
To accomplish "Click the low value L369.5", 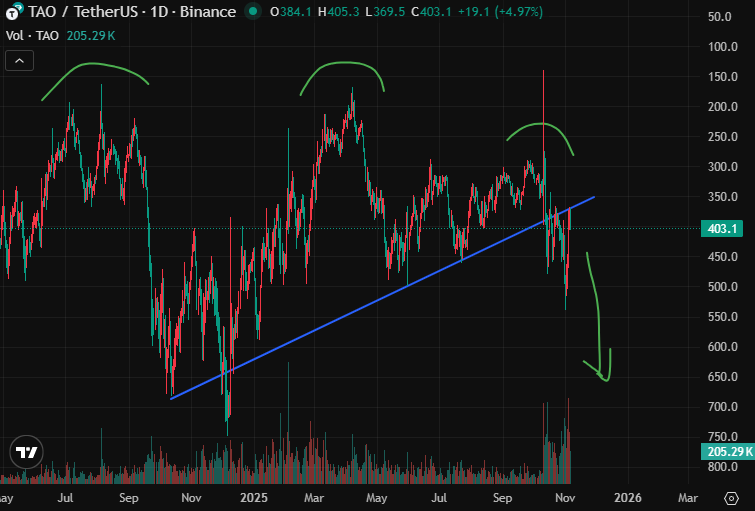I will pos(385,12).
